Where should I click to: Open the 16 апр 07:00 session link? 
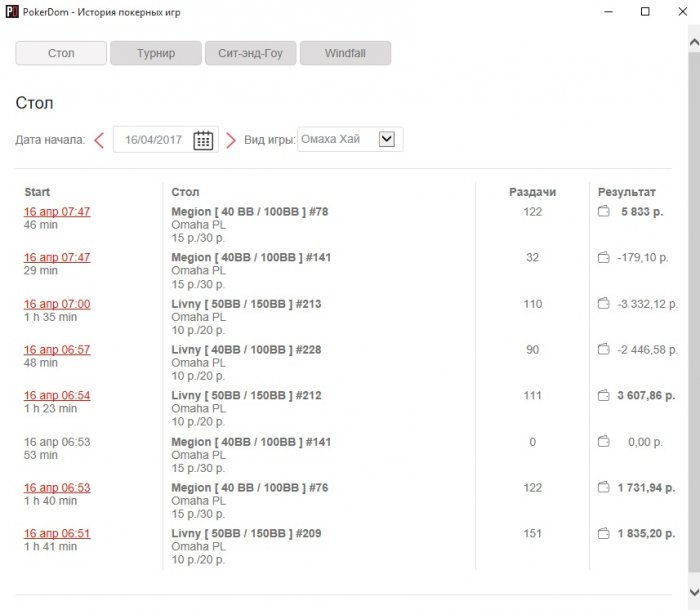[57, 304]
